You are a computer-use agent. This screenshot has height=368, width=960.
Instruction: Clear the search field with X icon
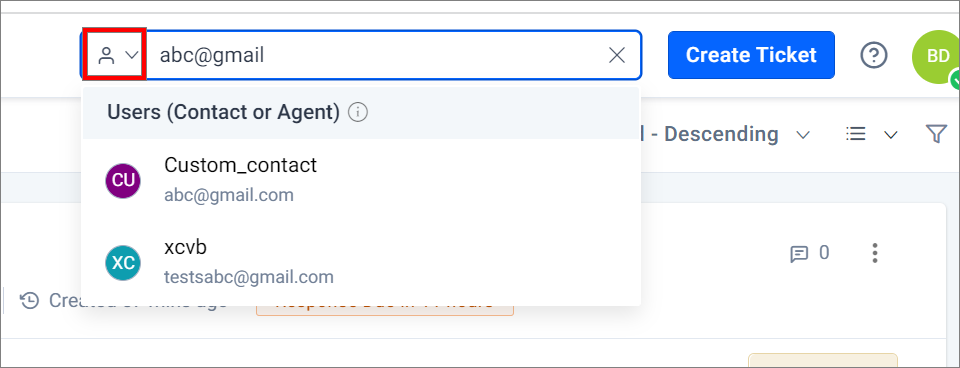[x=617, y=56]
